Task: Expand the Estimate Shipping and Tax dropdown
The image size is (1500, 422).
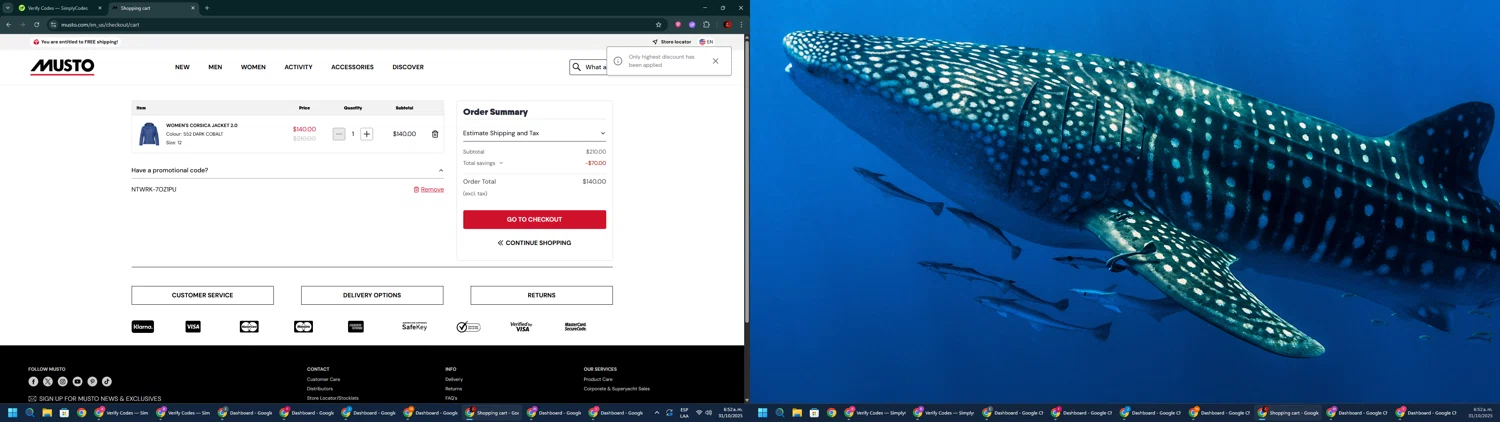Action: coord(534,133)
